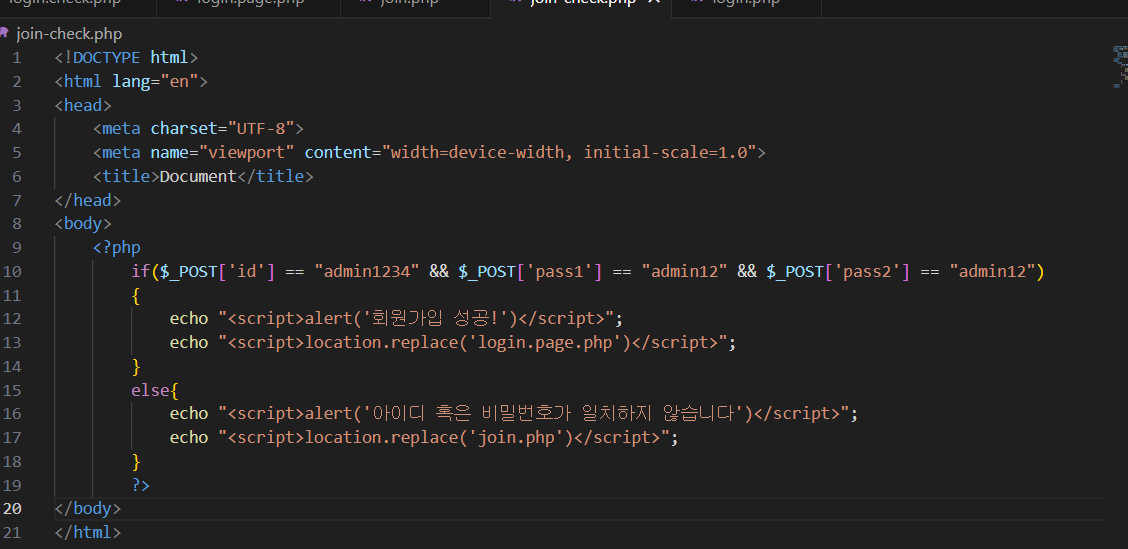Viewport: 1128px width, 549px height.
Task: Click line number 10 in the gutter
Action: click(12, 271)
